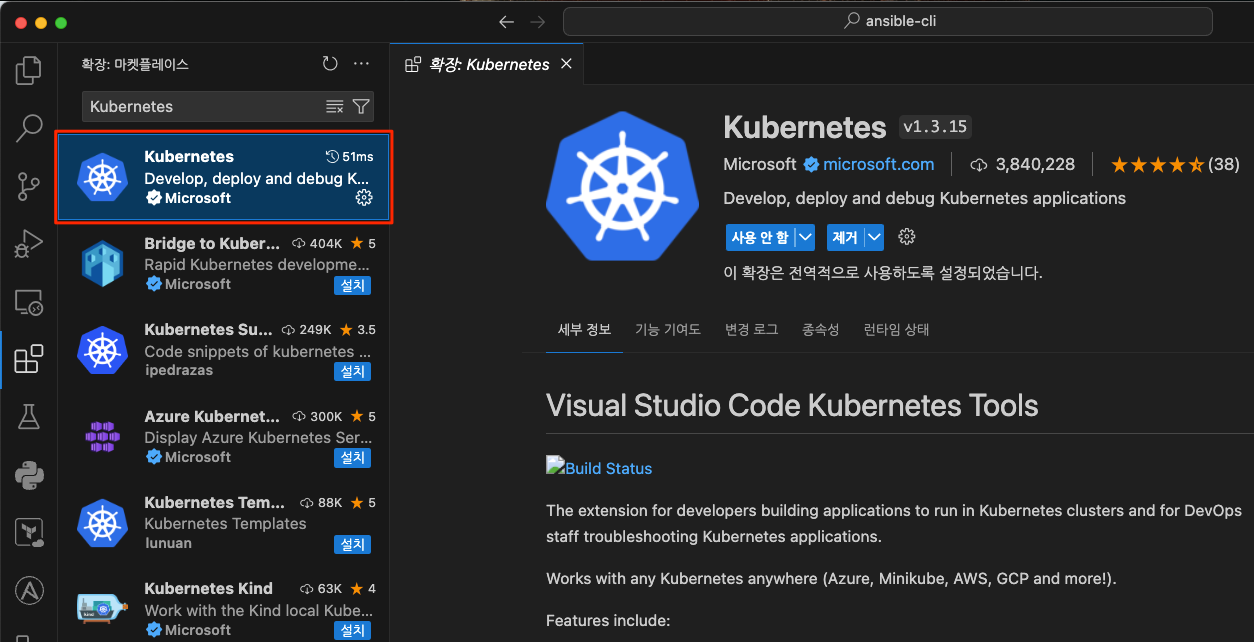This screenshot has height=642, width=1254.
Task: Open the Ansible activity bar icon
Action: coord(29,590)
